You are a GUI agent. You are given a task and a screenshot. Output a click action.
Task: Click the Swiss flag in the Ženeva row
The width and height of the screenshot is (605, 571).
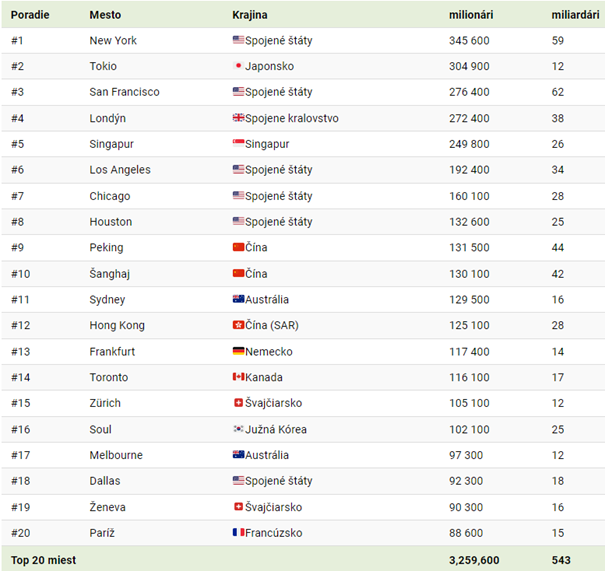[238, 507]
